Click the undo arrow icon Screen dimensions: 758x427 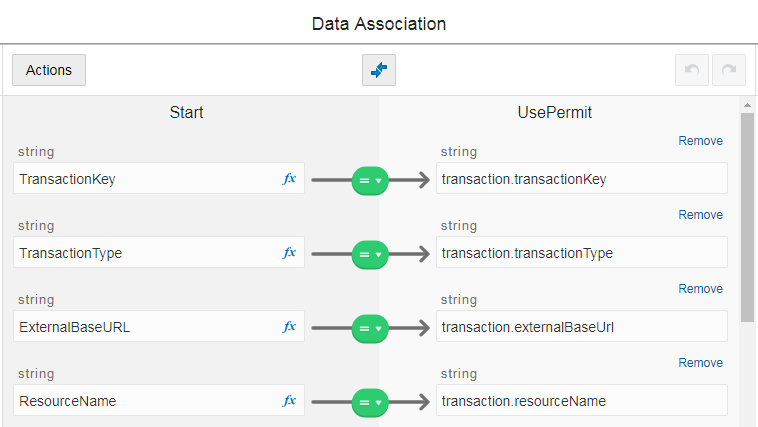tap(692, 70)
